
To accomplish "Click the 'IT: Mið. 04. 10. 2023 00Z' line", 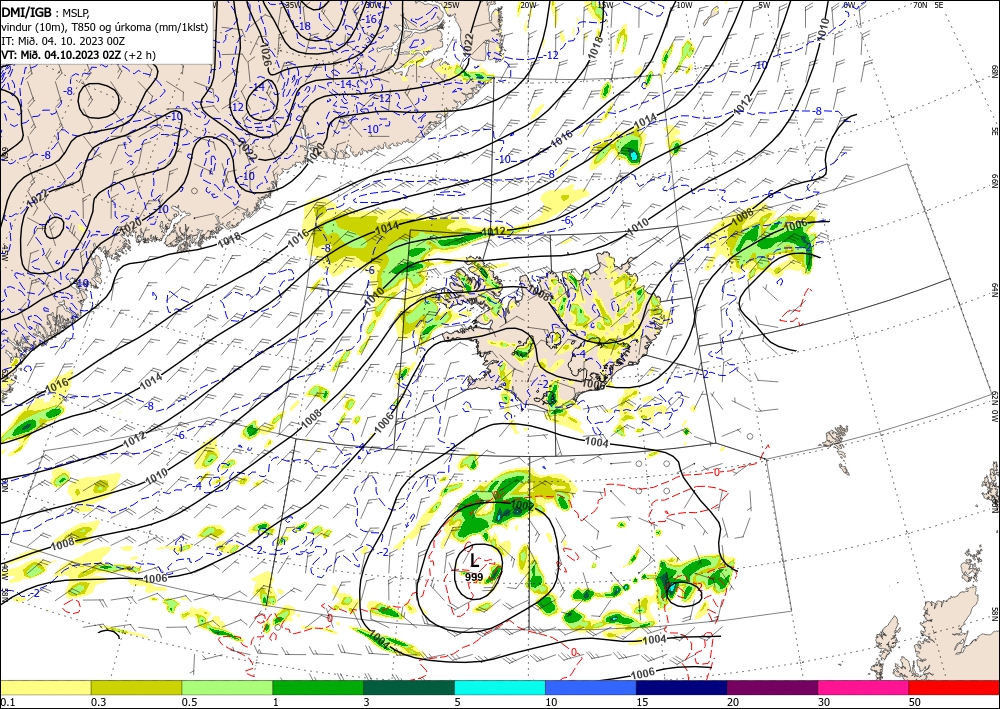I will click(62, 41).
